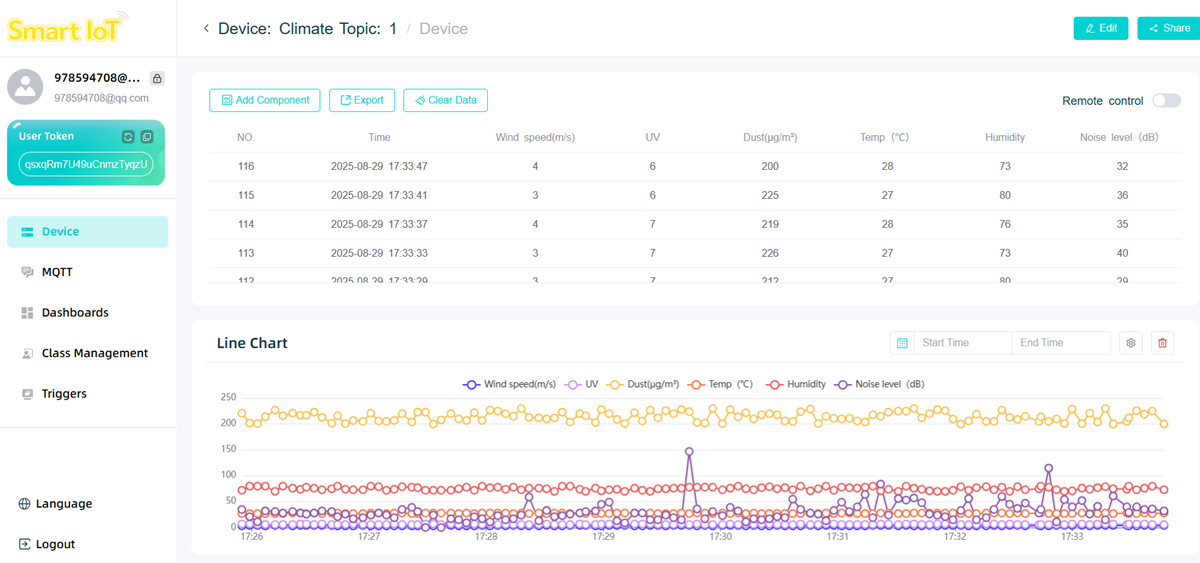The image size is (1200, 563).
Task: Refresh the User Token
Action: (128, 137)
